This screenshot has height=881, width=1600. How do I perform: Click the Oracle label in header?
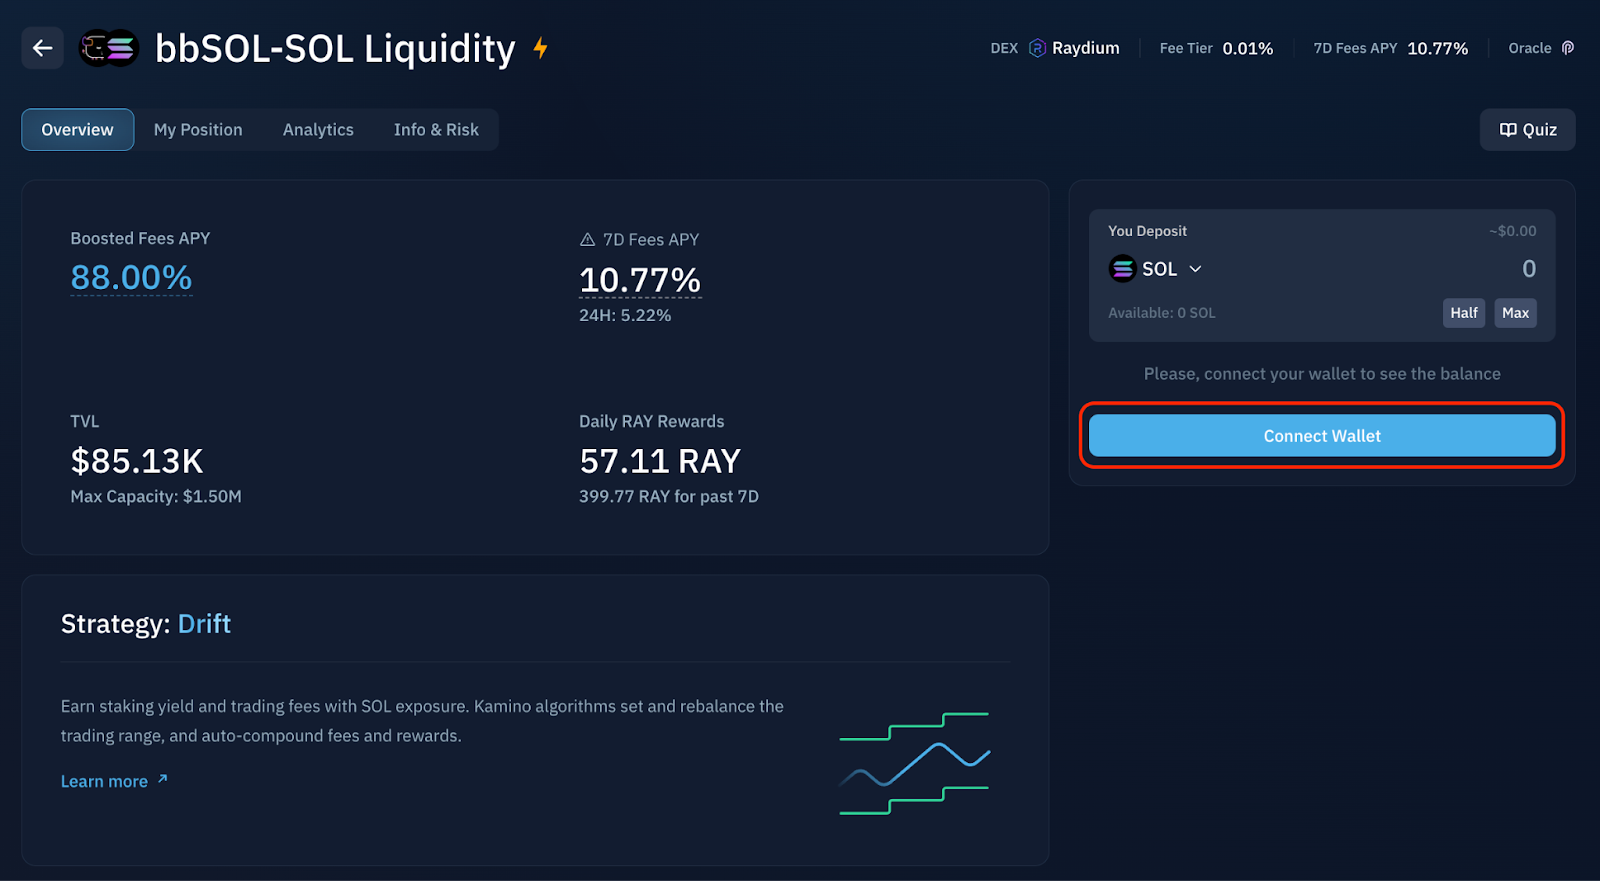(x=1530, y=48)
